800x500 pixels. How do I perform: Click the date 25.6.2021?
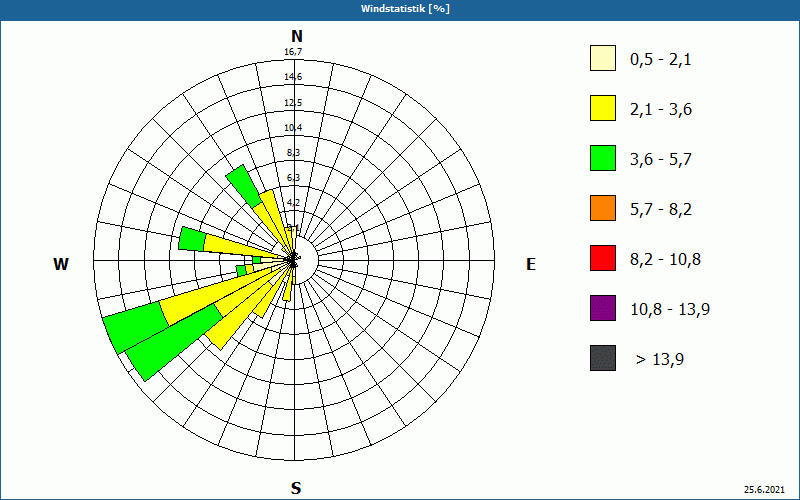pyautogui.click(x=764, y=489)
